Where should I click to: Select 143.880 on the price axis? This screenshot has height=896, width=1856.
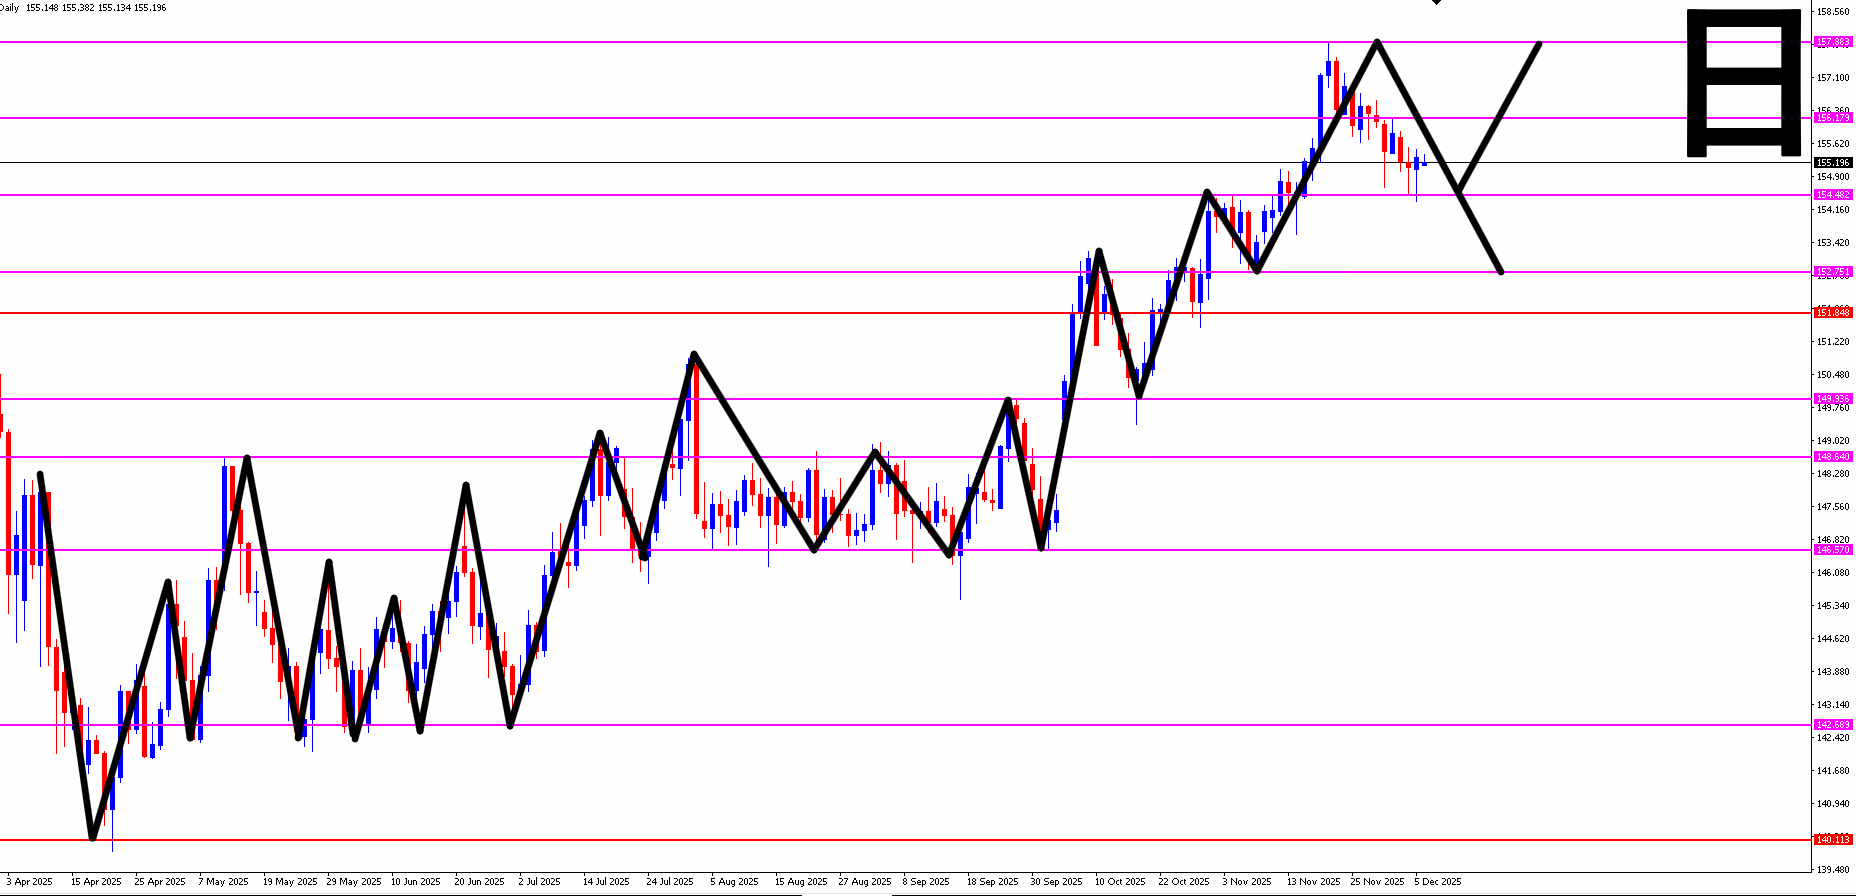click(x=1833, y=672)
